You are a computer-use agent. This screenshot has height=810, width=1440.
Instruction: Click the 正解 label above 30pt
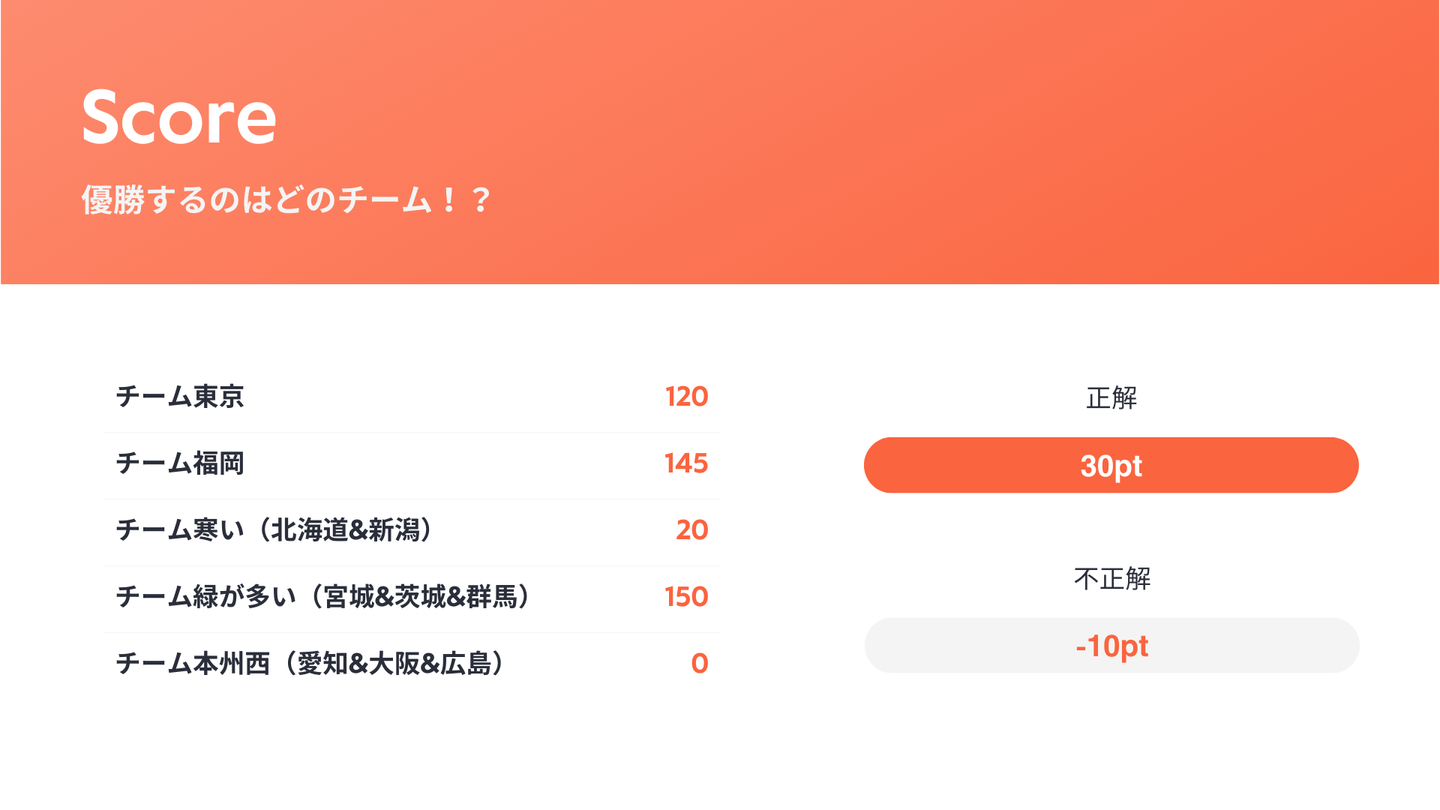(x=1111, y=398)
